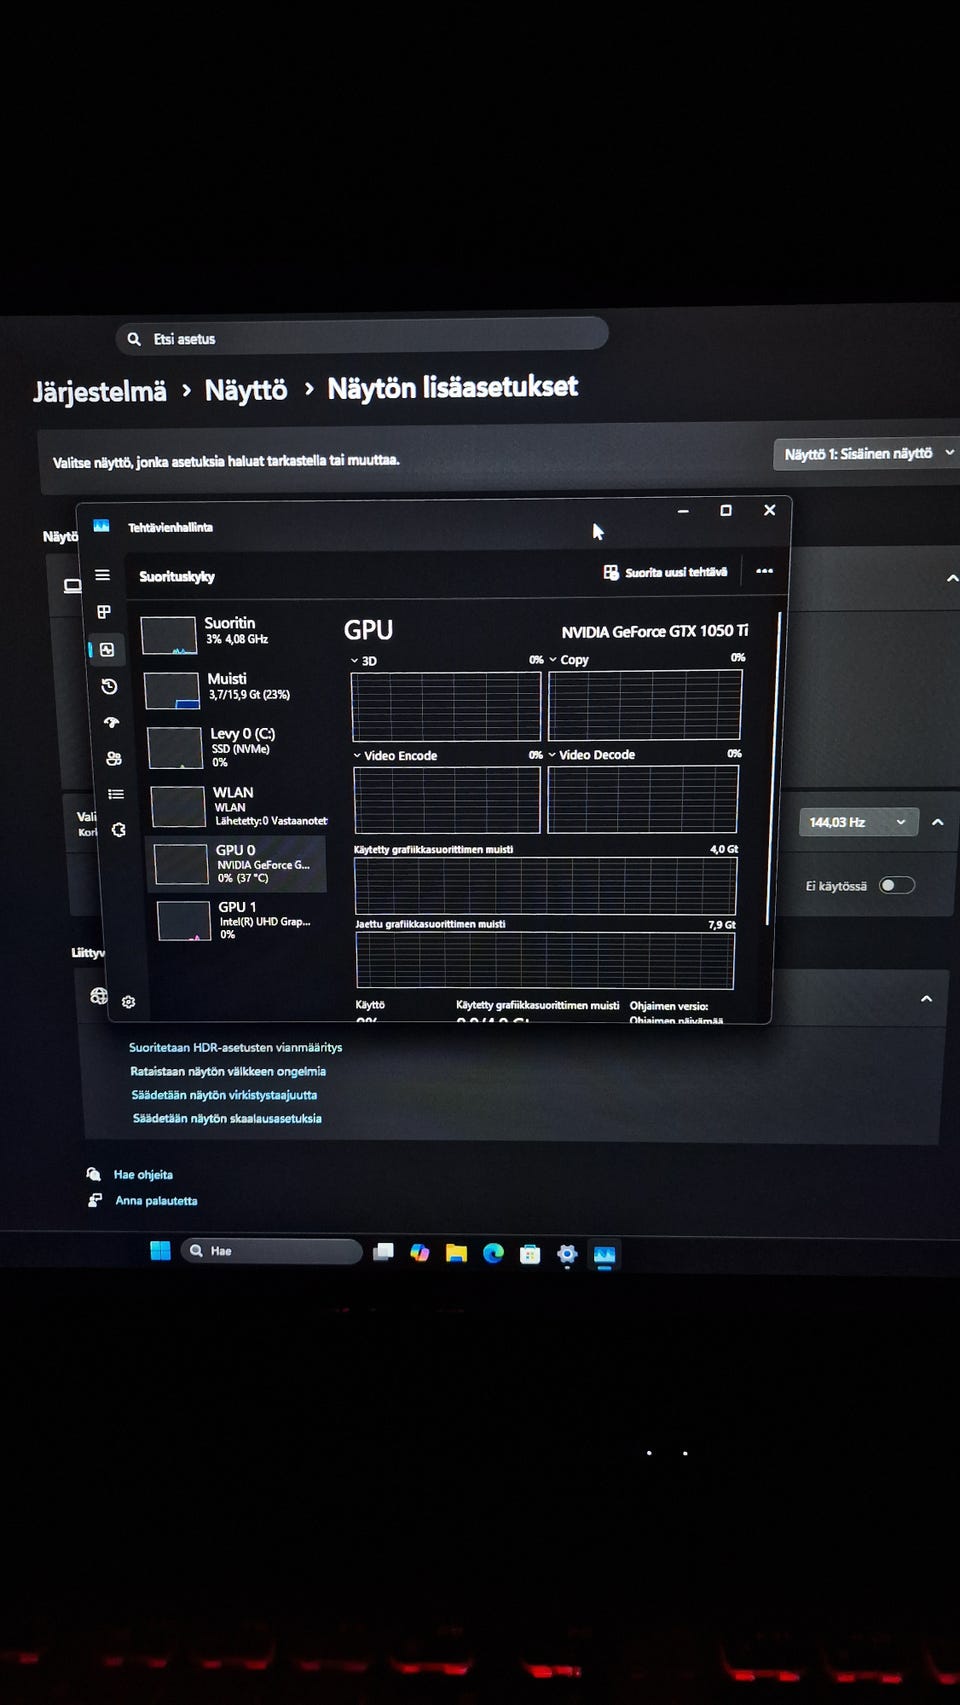Screen dimensions: 960x1705
Task: Select WLAN performance entry
Action: coord(240,806)
